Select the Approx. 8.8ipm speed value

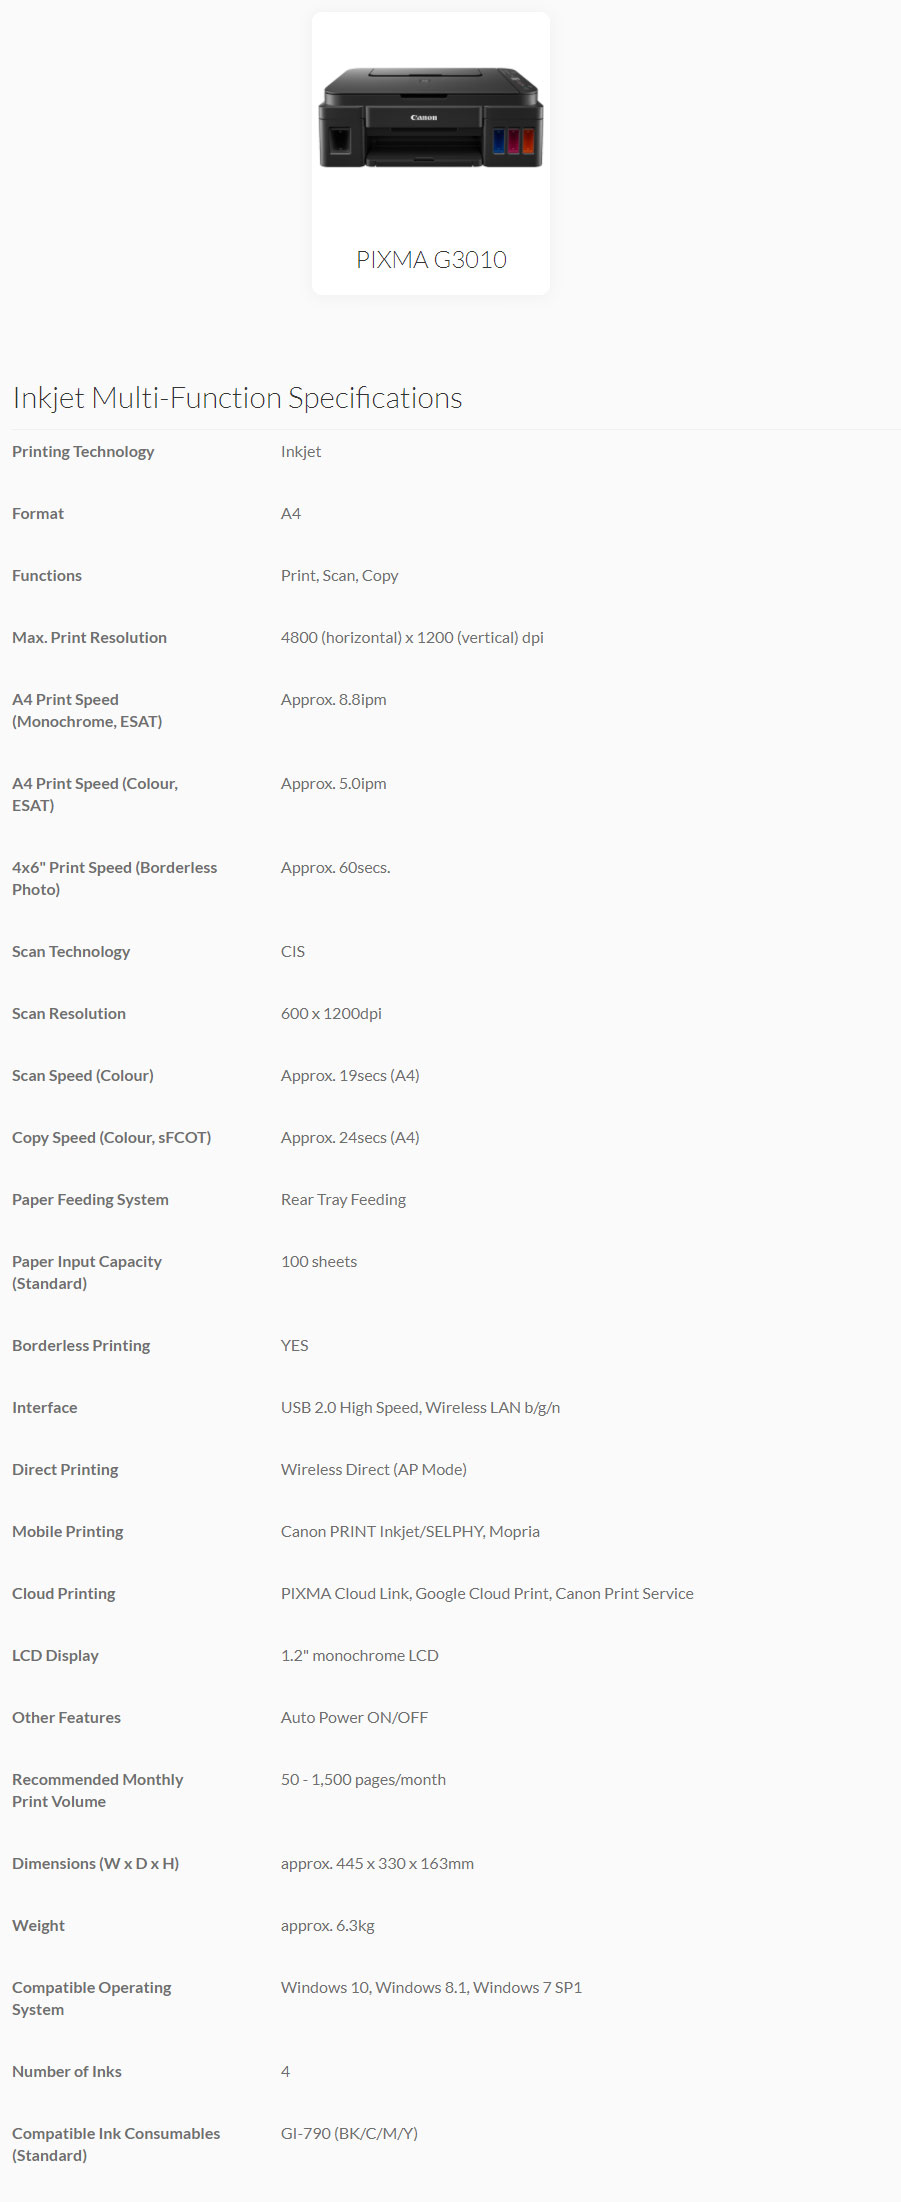333,700
